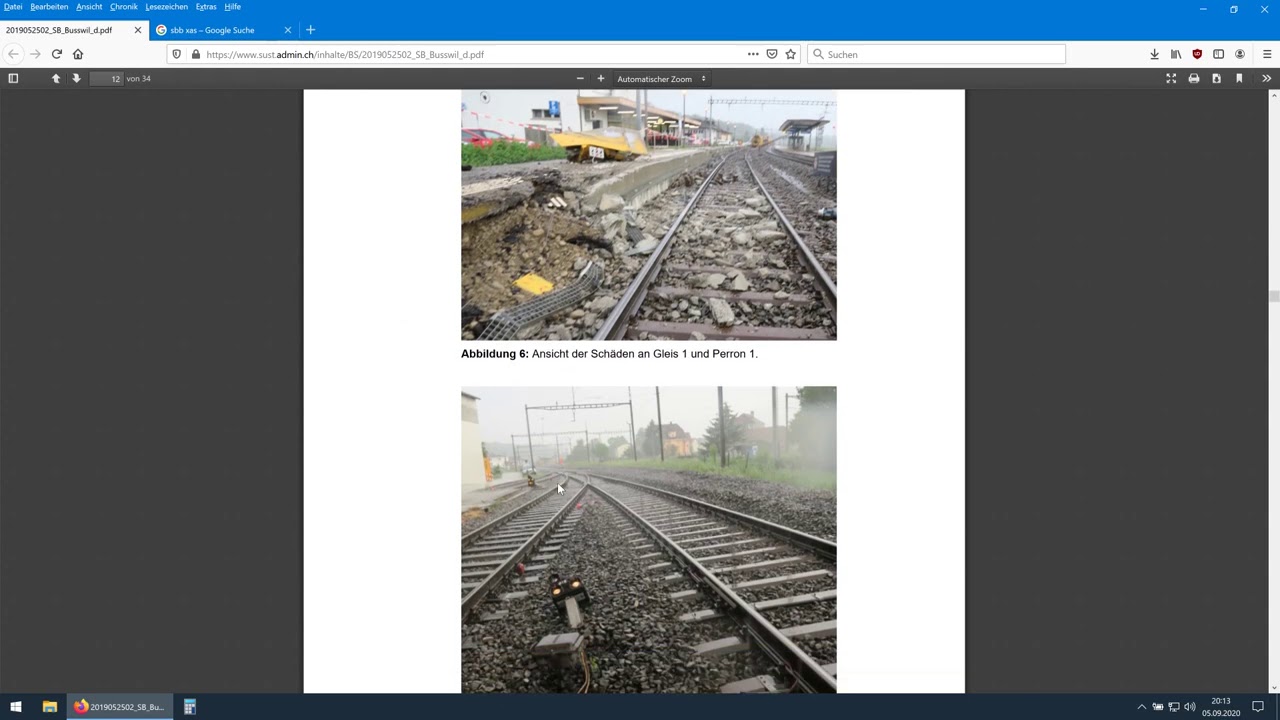Screen dimensions: 1280x720
Task: Toggle the PDF viewer sidebar
Action: pyautogui.click(x=13, y=78)
